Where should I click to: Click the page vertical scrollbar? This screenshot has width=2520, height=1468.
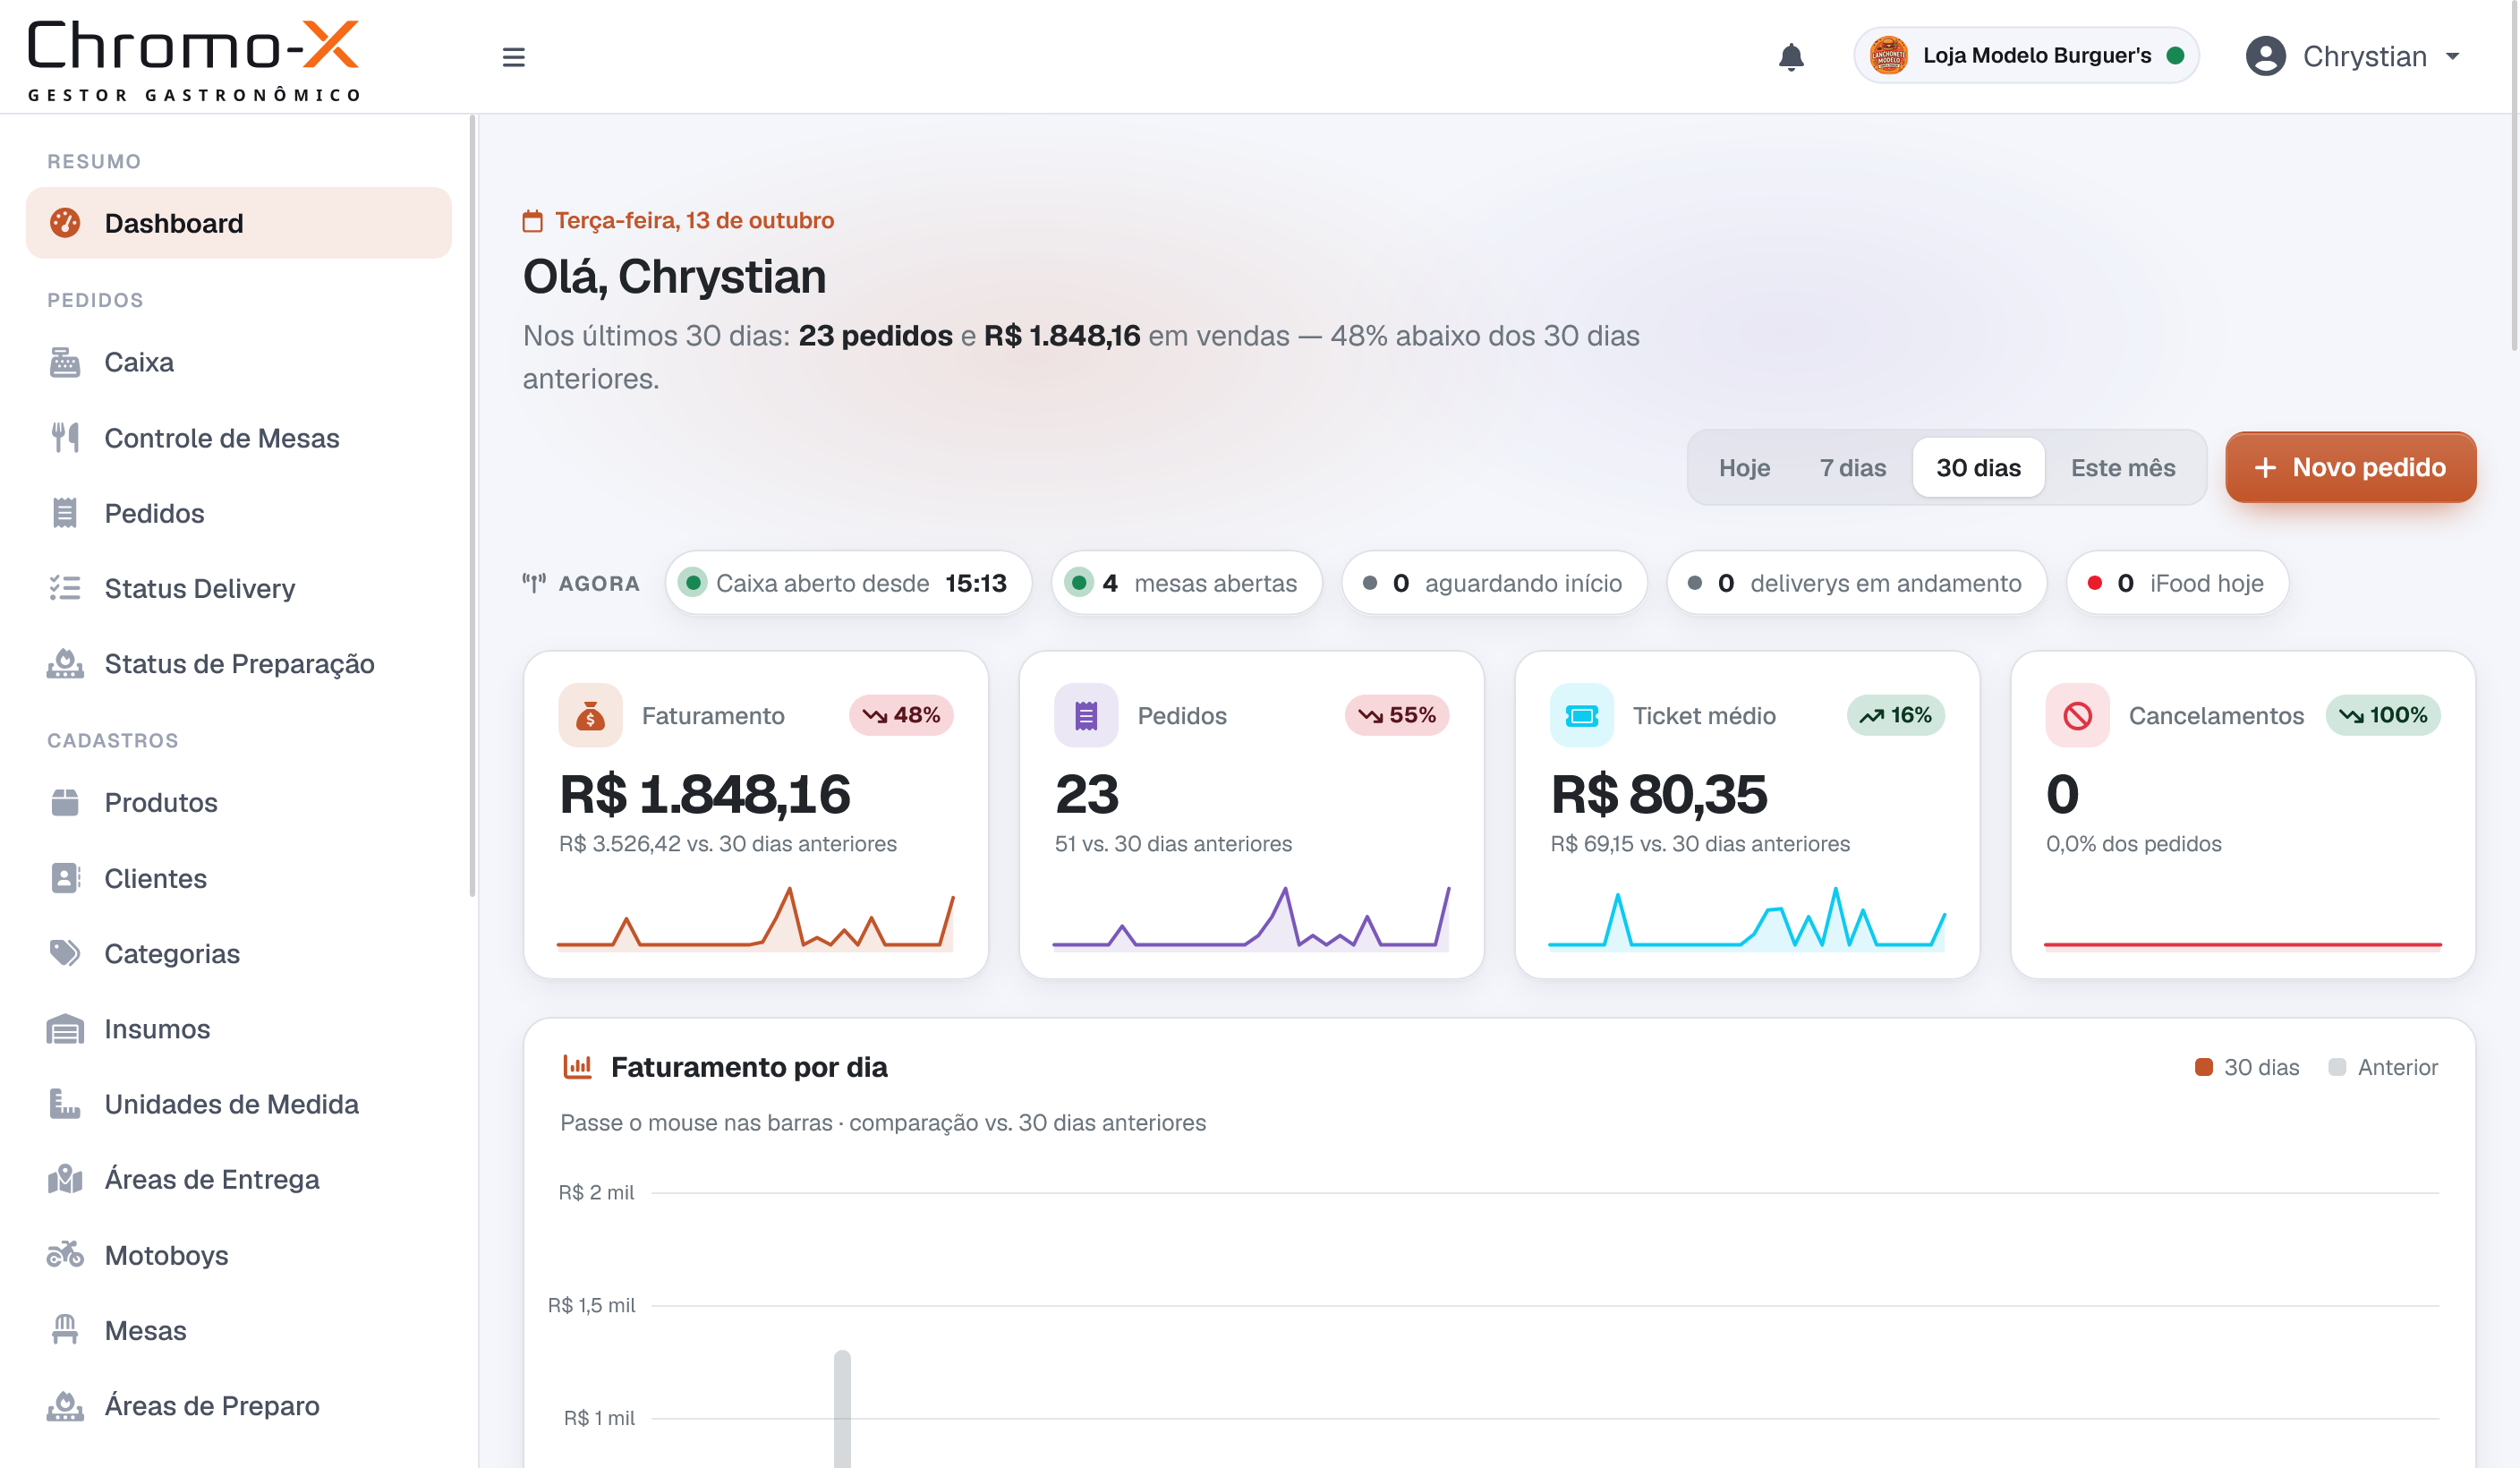pos(2514,177)
